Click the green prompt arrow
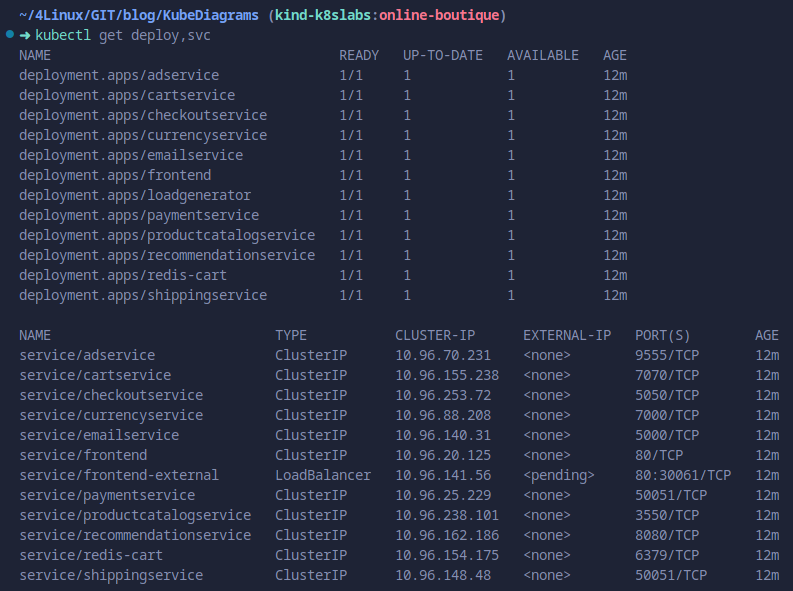 25,35
